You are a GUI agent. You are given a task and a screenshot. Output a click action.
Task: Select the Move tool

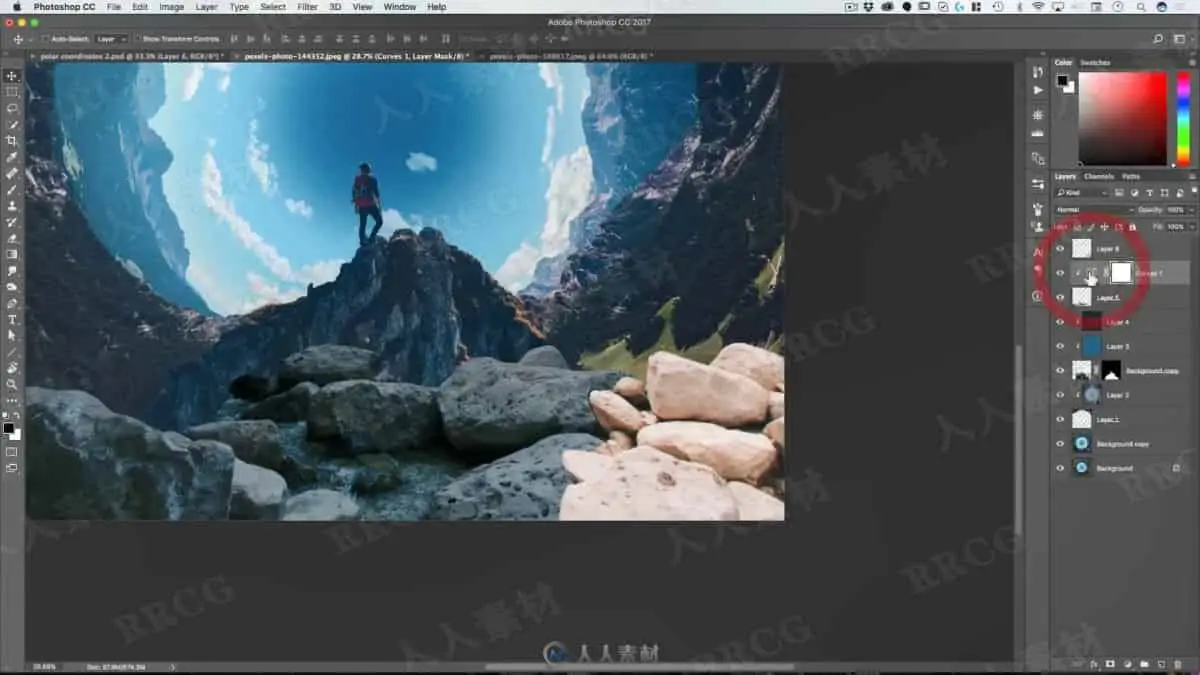[12, 76]
